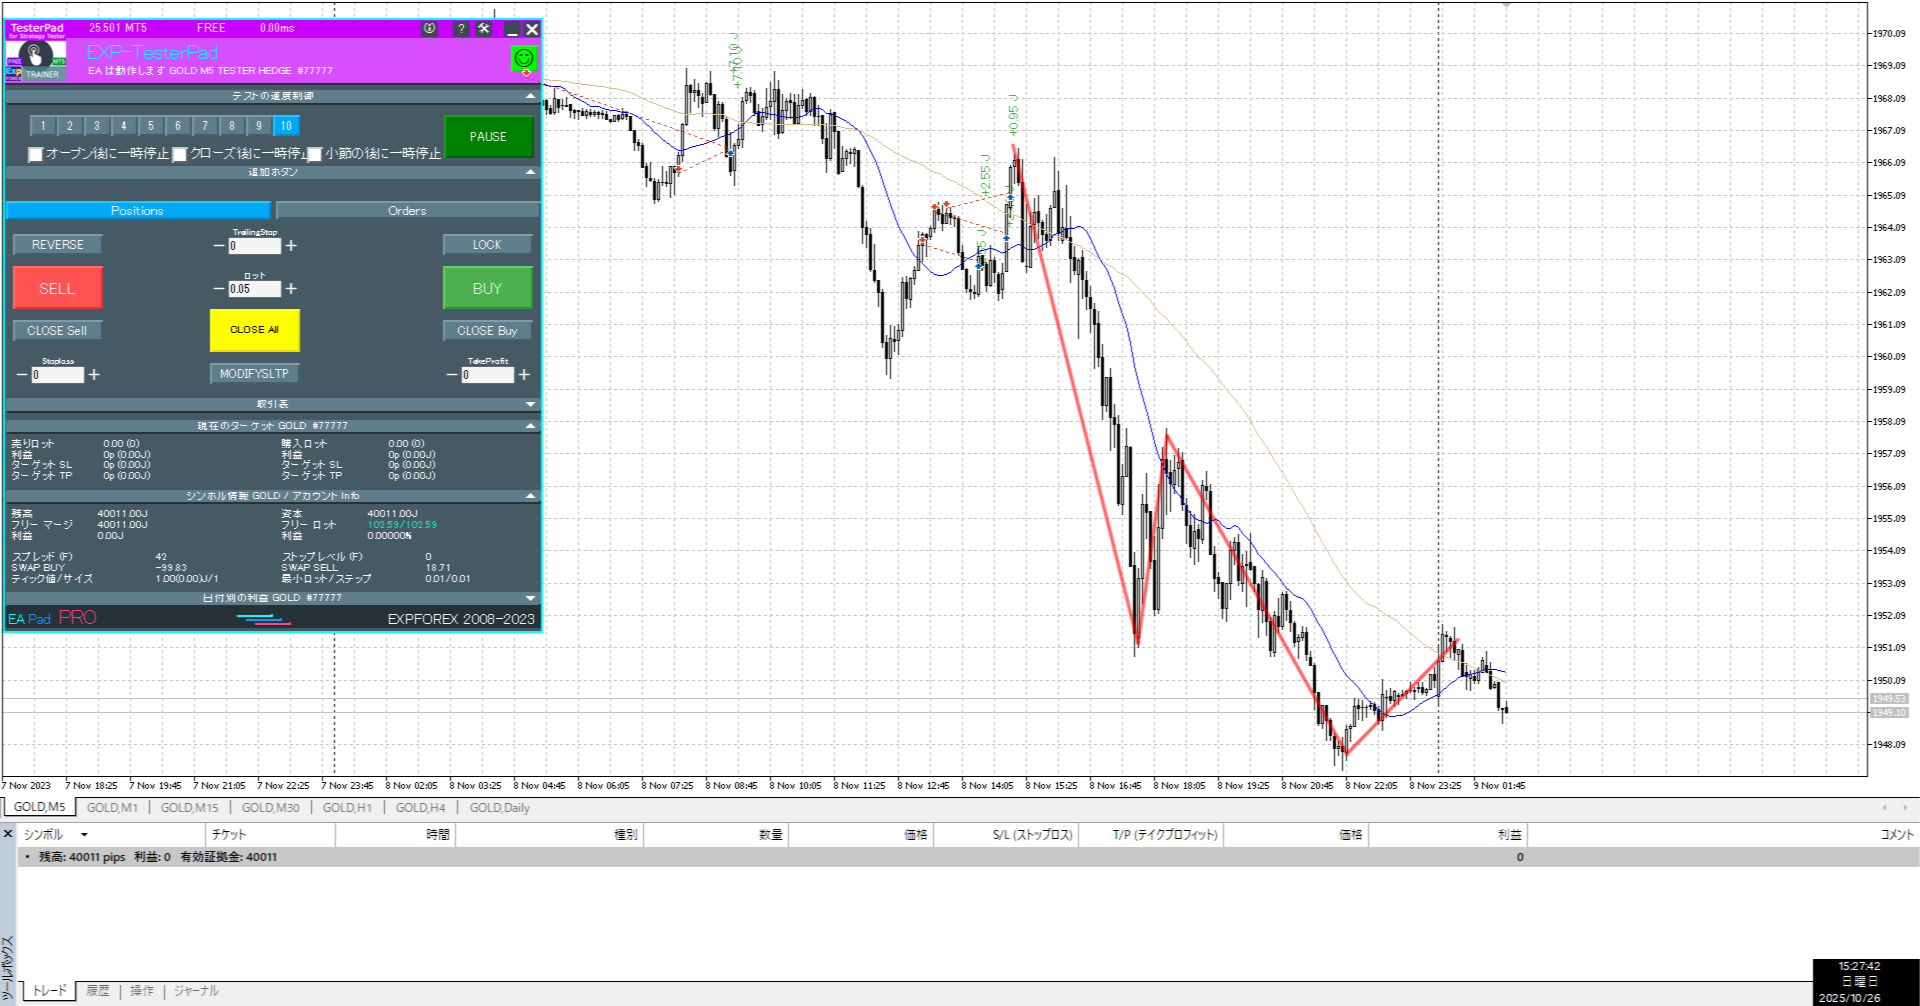Viewport: 1920px width, 1006px height.
Task: Click the green smiley face icon
Action: tap(524, 59)
